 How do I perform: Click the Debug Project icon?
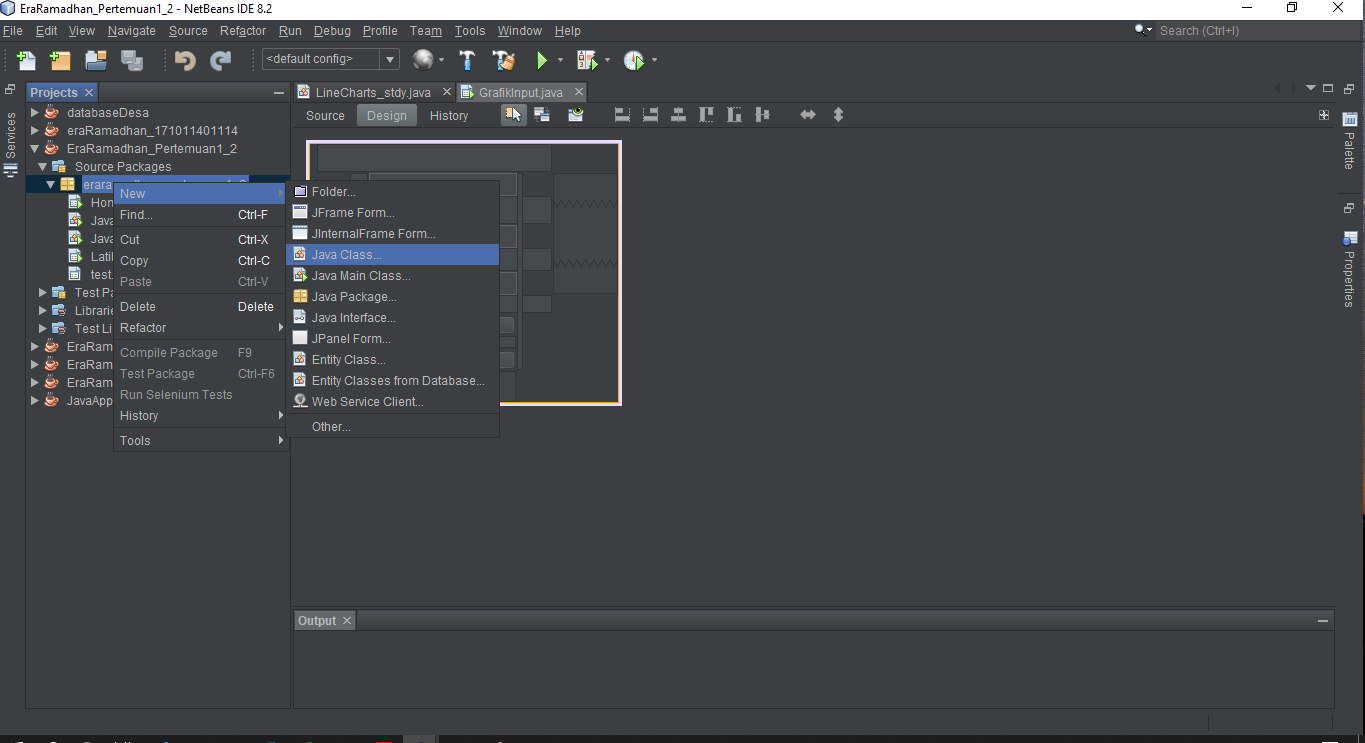[586, 60]
